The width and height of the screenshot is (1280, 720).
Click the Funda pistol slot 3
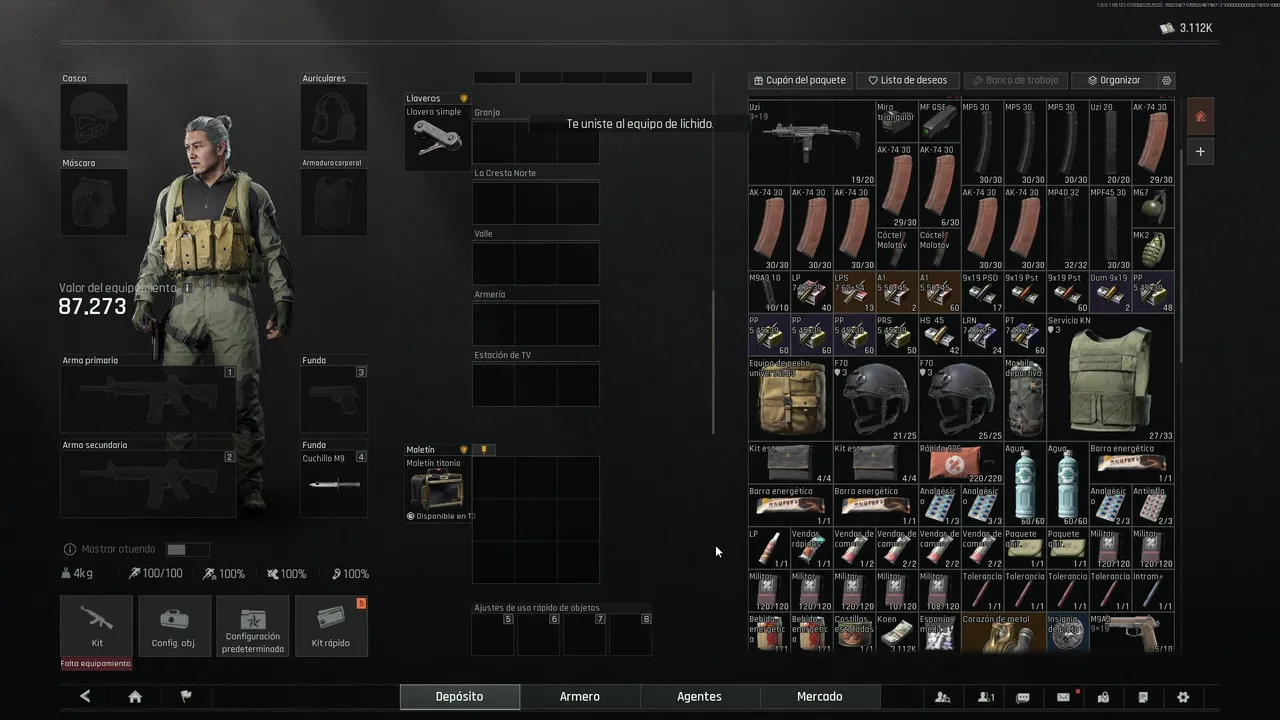pyautogui.click(x=334, y=399)
